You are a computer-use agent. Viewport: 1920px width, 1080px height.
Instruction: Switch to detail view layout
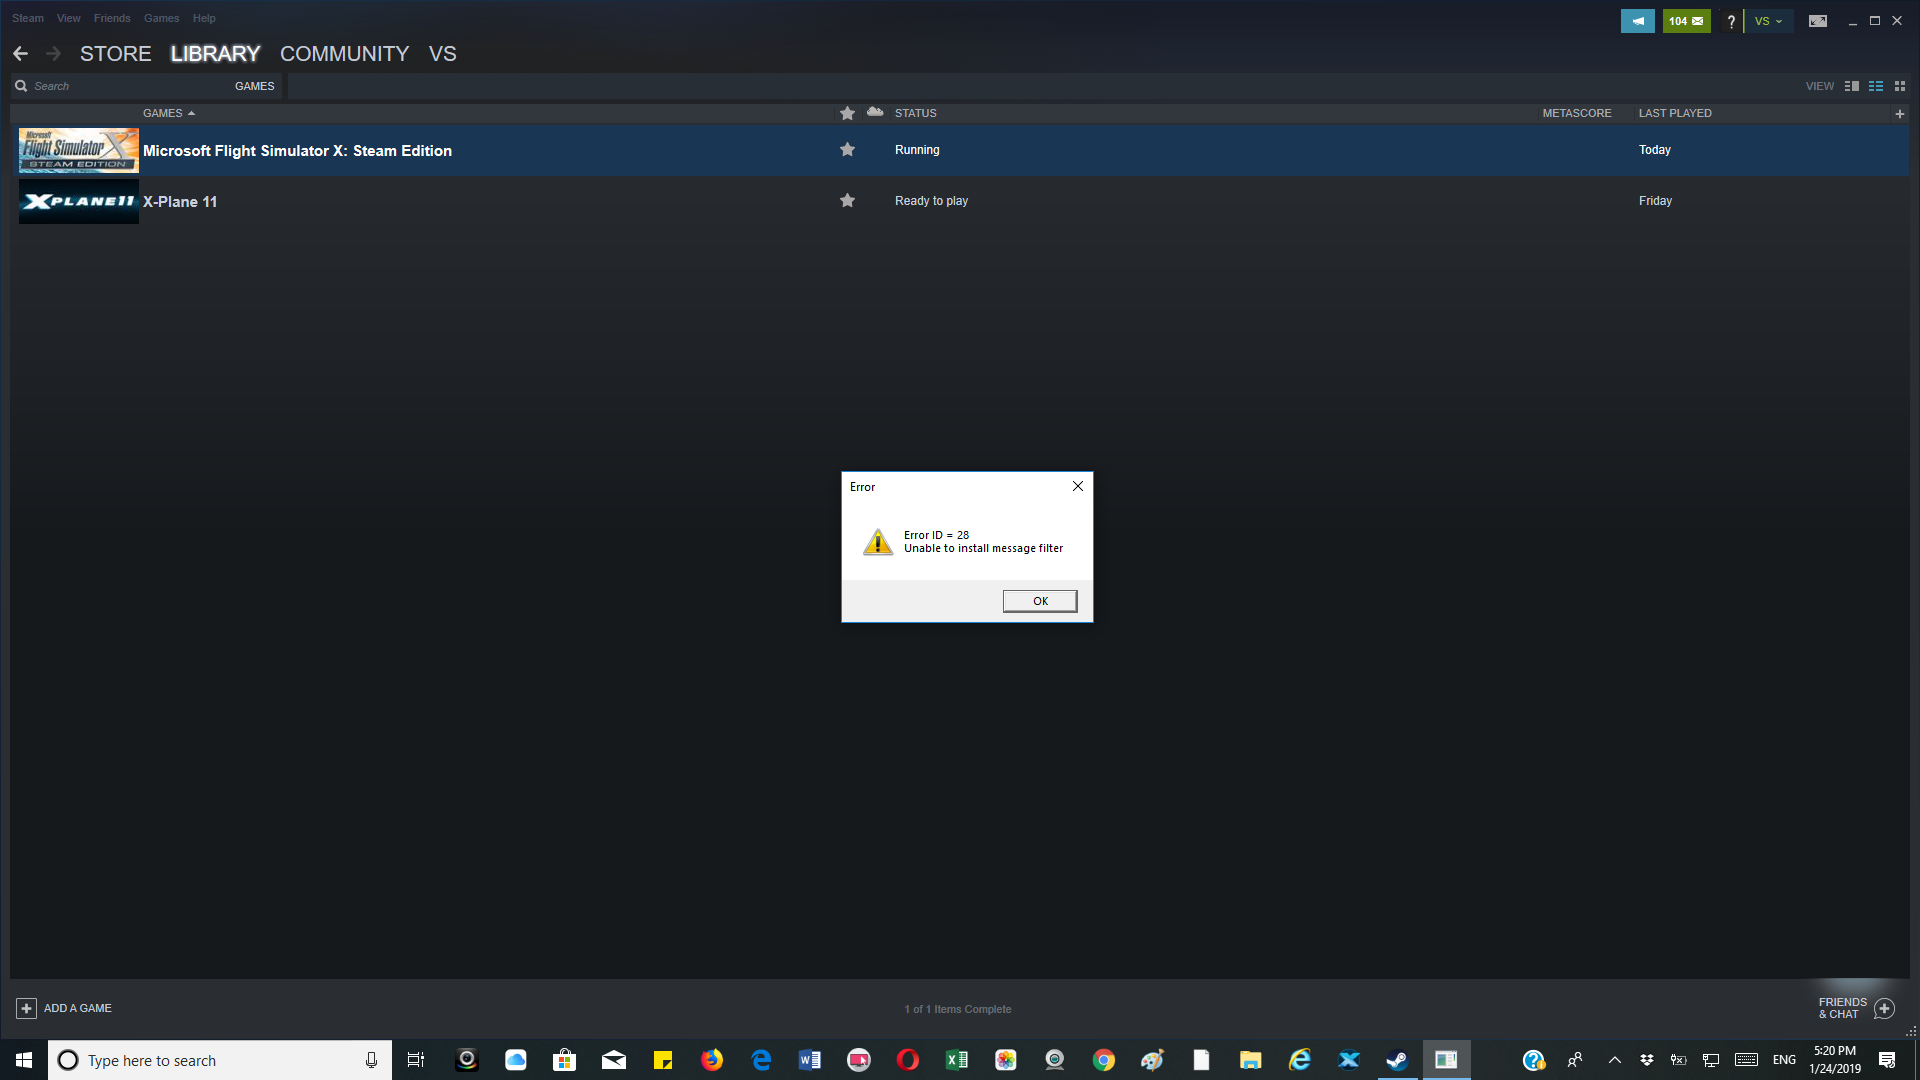1851,86
